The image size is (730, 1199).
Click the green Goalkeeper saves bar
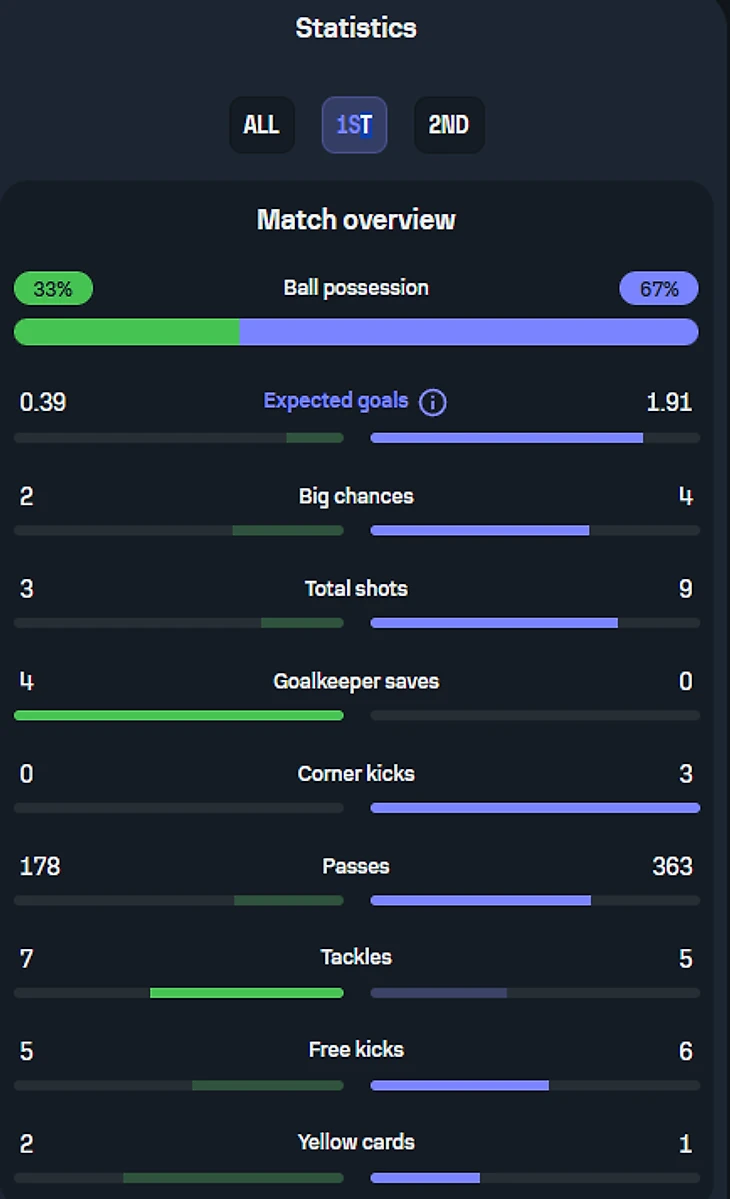tap(179, 715)
